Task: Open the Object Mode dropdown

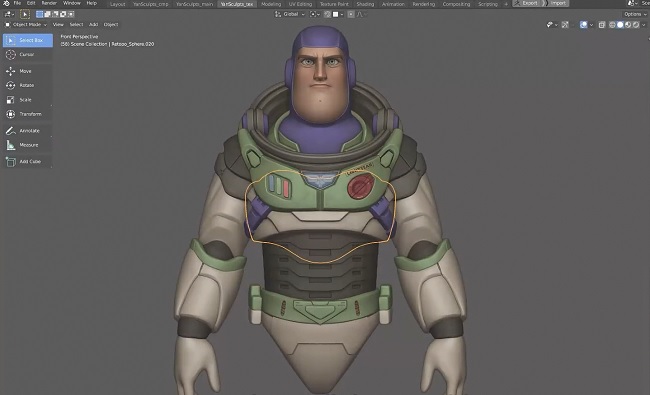Action: 26,24
